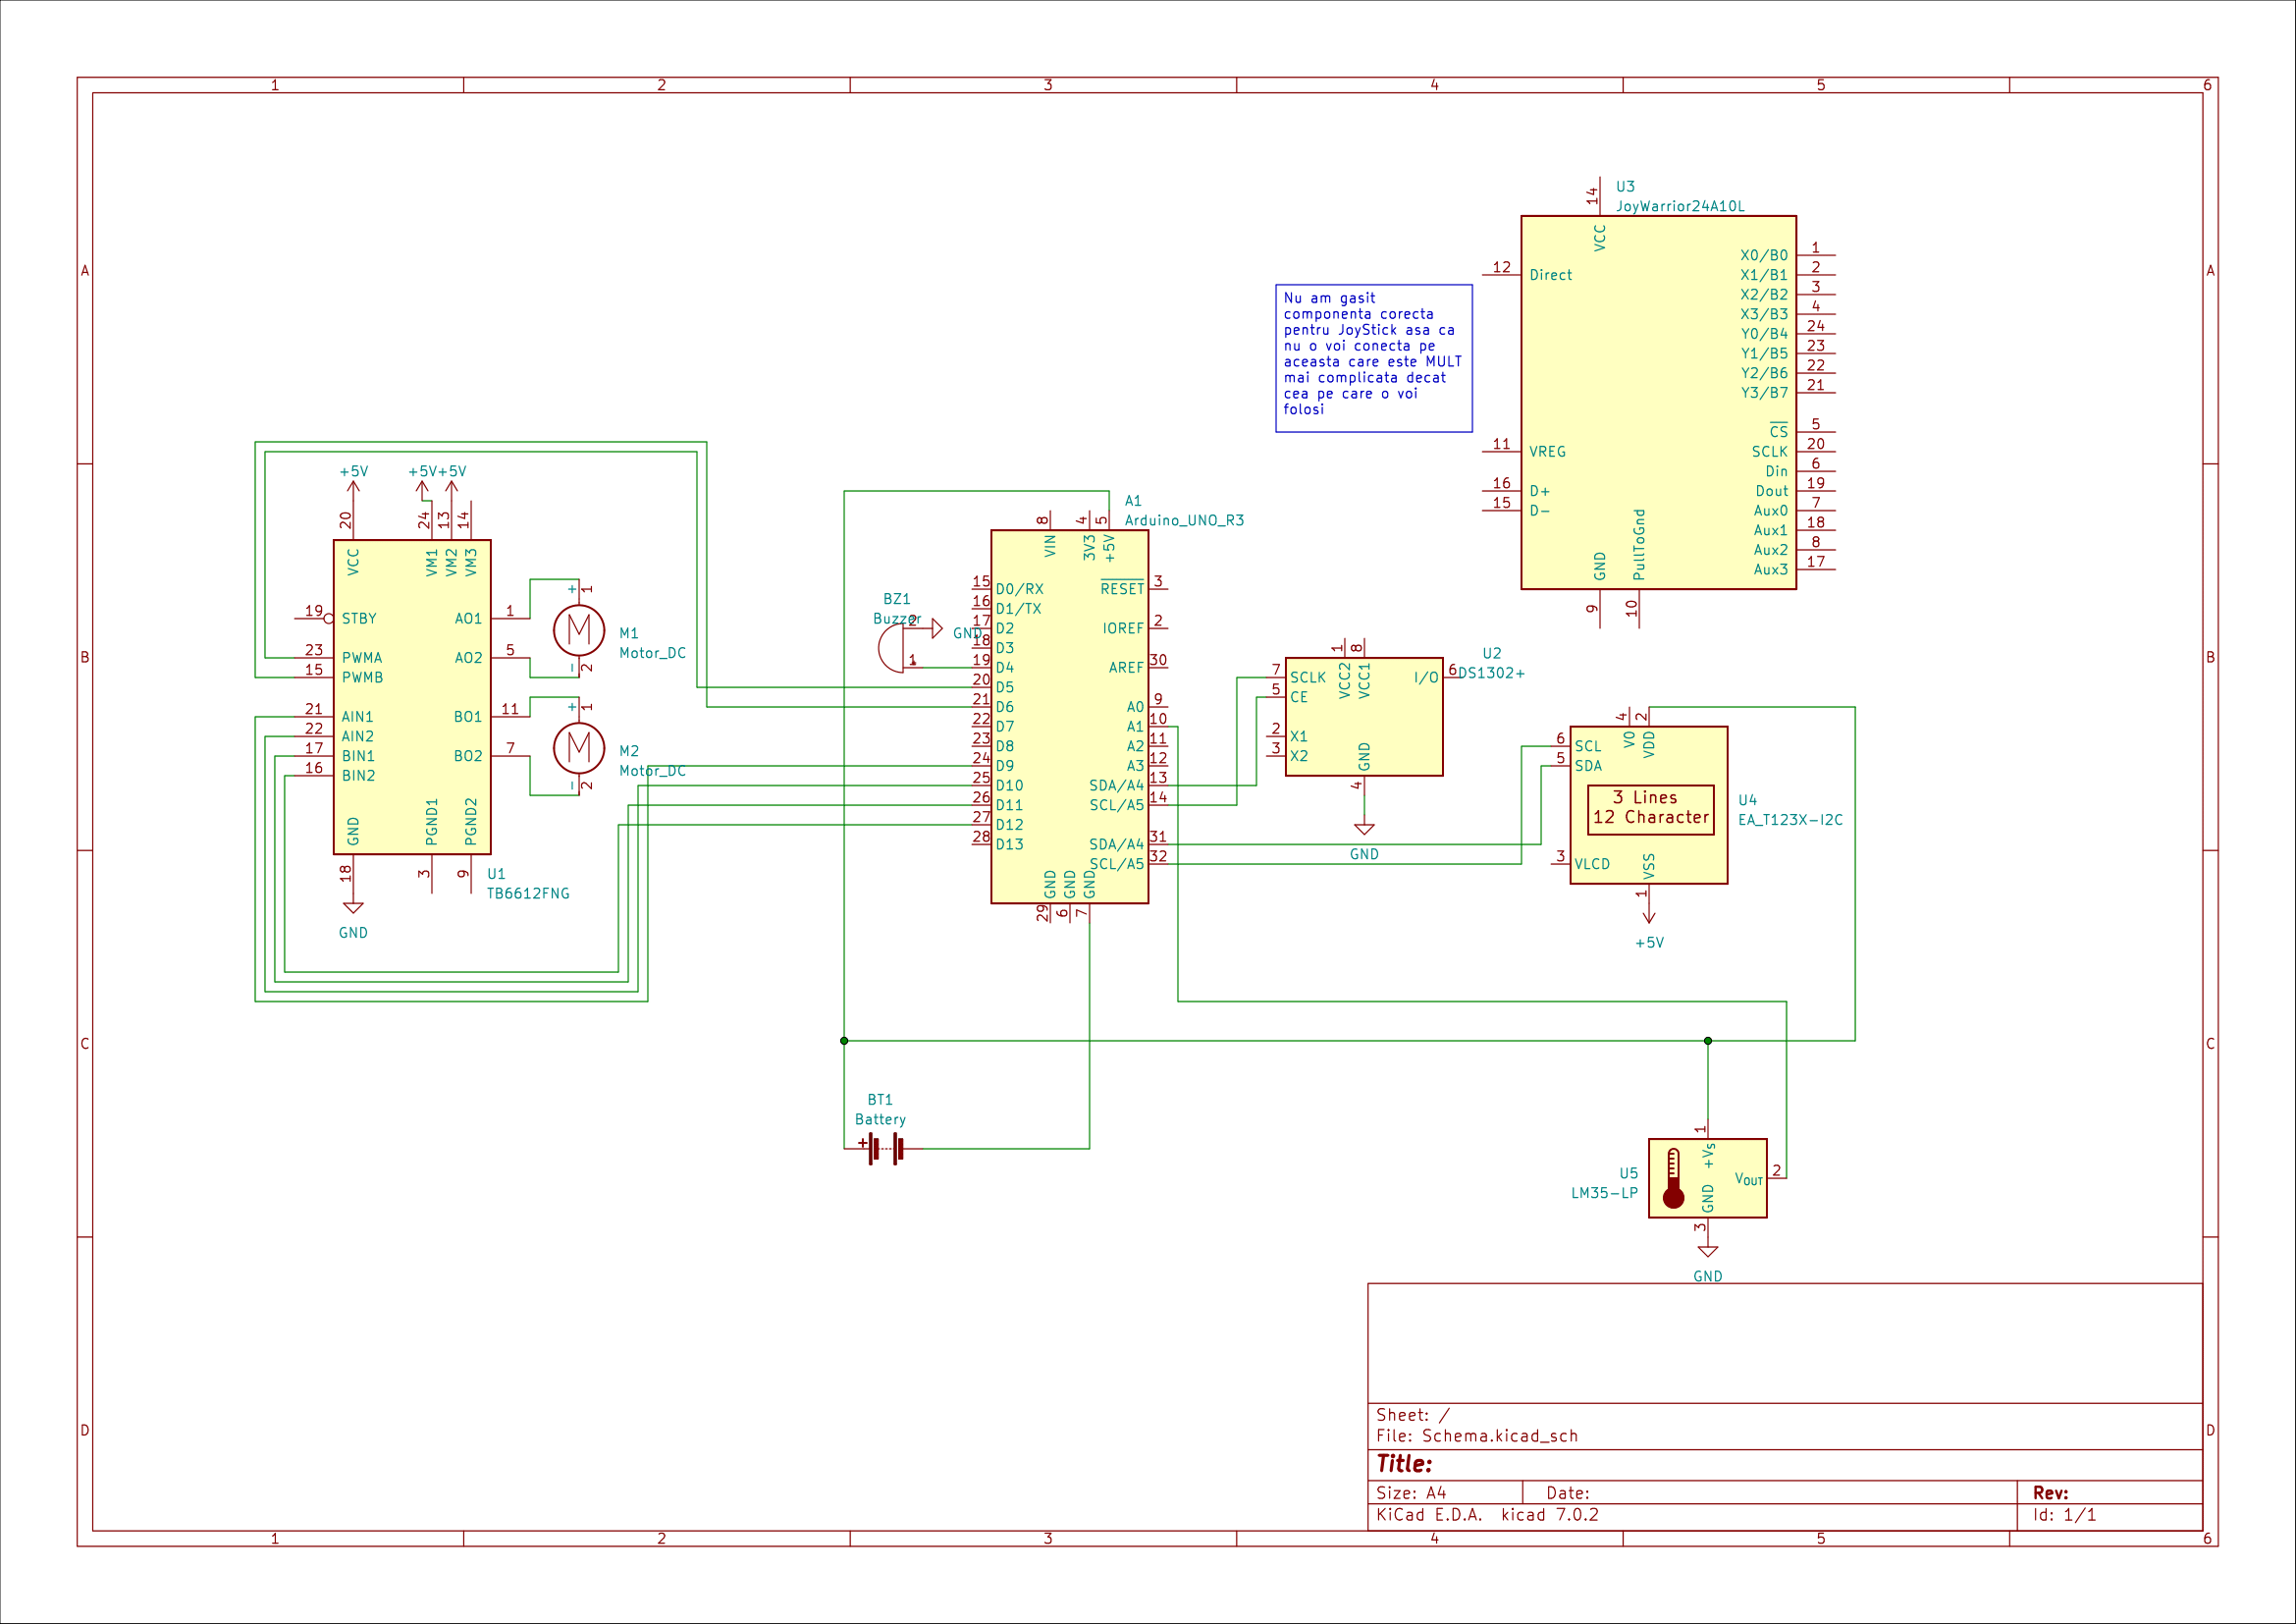Click the AIN1 pin label
2296x1624 pixels.
pos(357,717)
